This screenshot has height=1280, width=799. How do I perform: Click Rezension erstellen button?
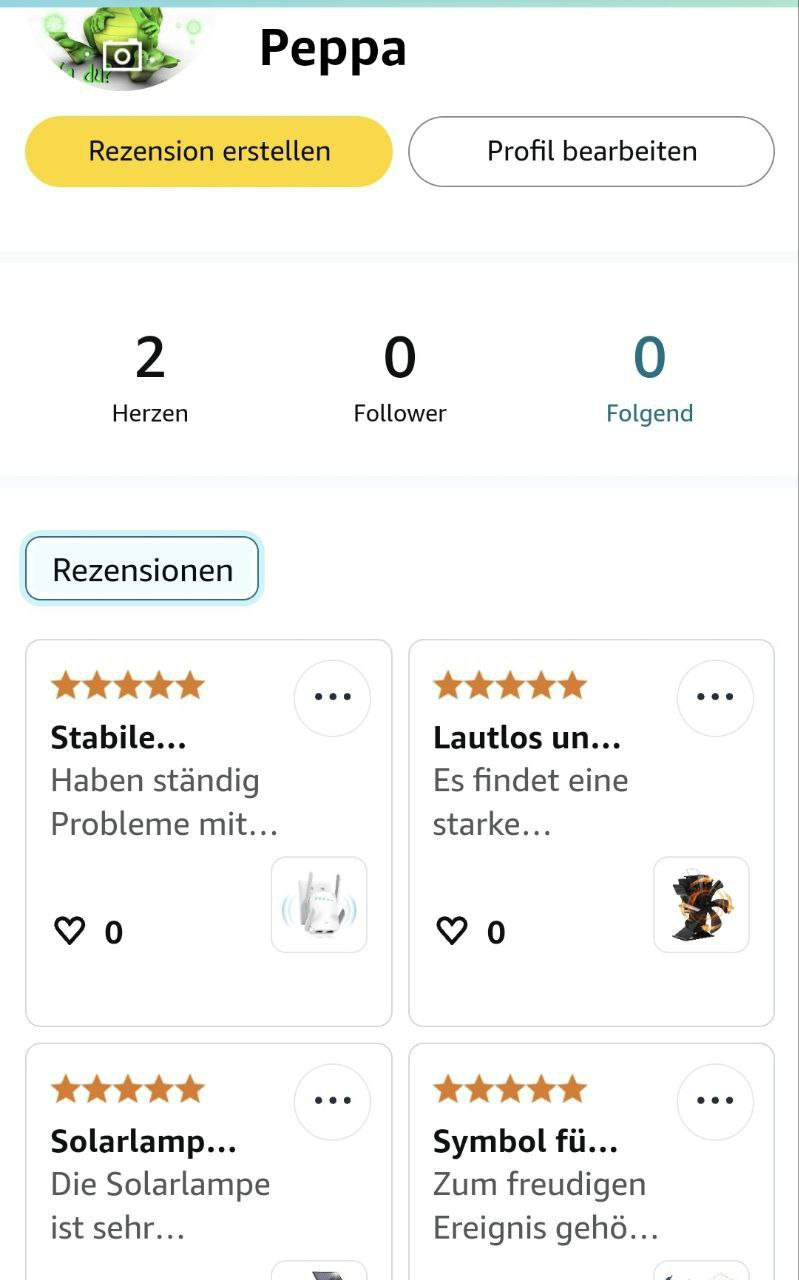(209, 151)
